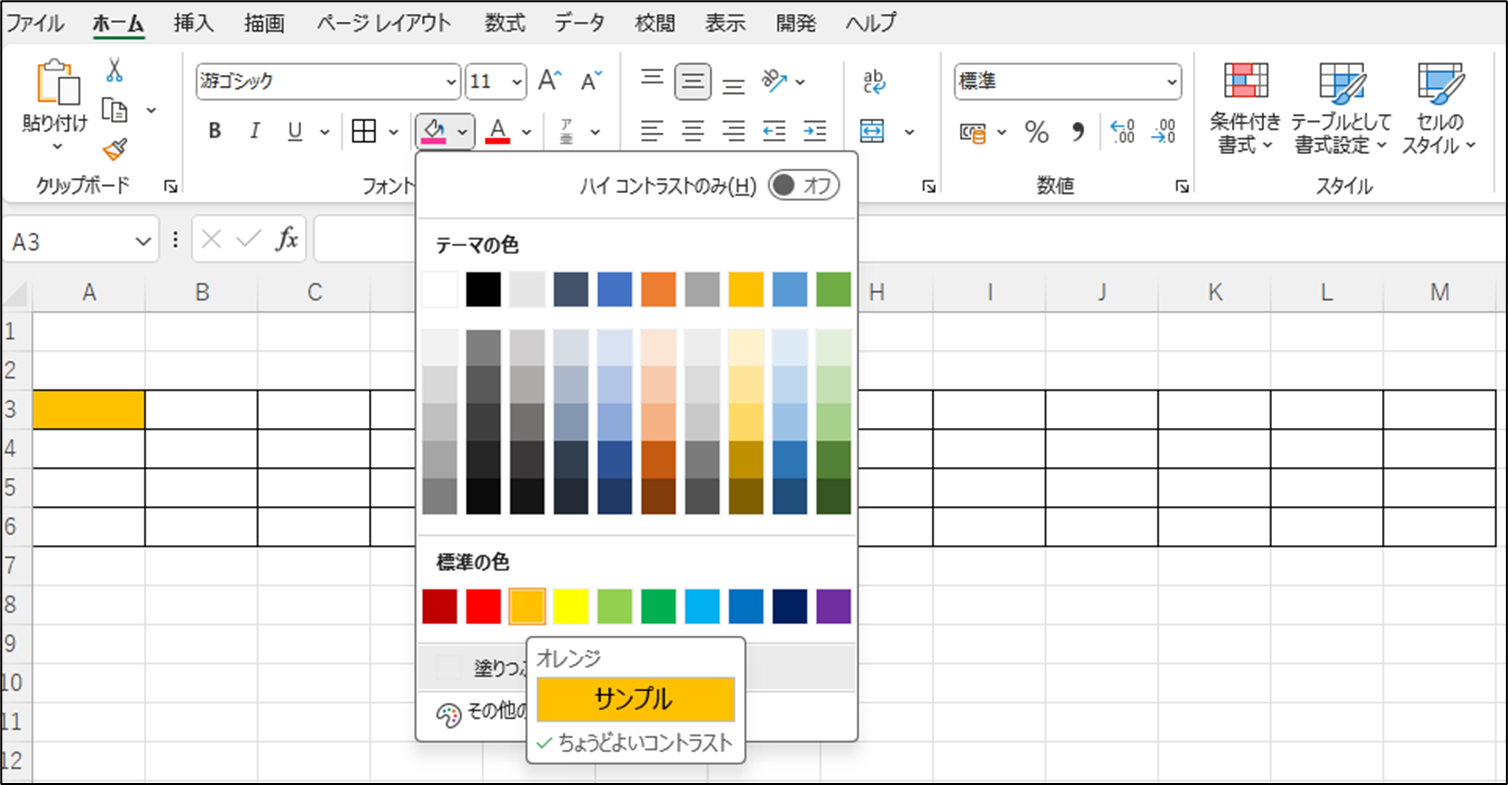Click the center horizontally icon

click(x=693, y=131)
